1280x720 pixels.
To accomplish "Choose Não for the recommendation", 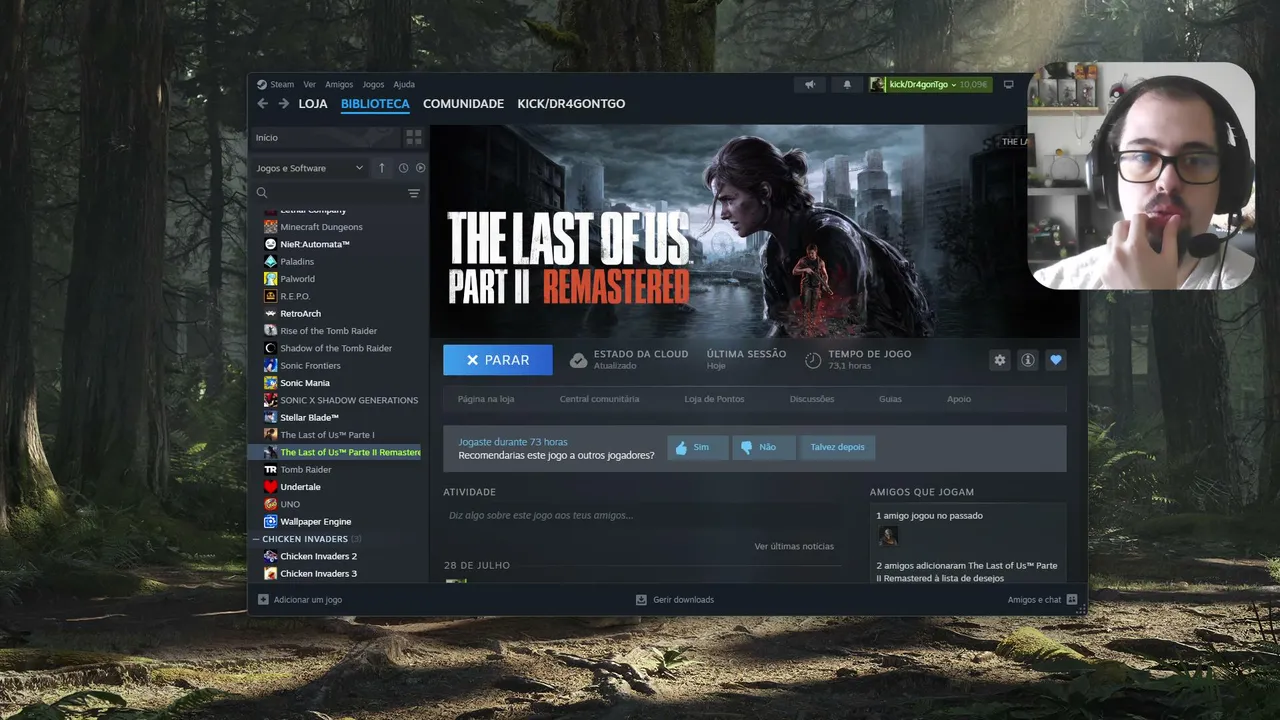I will (764, 447).
